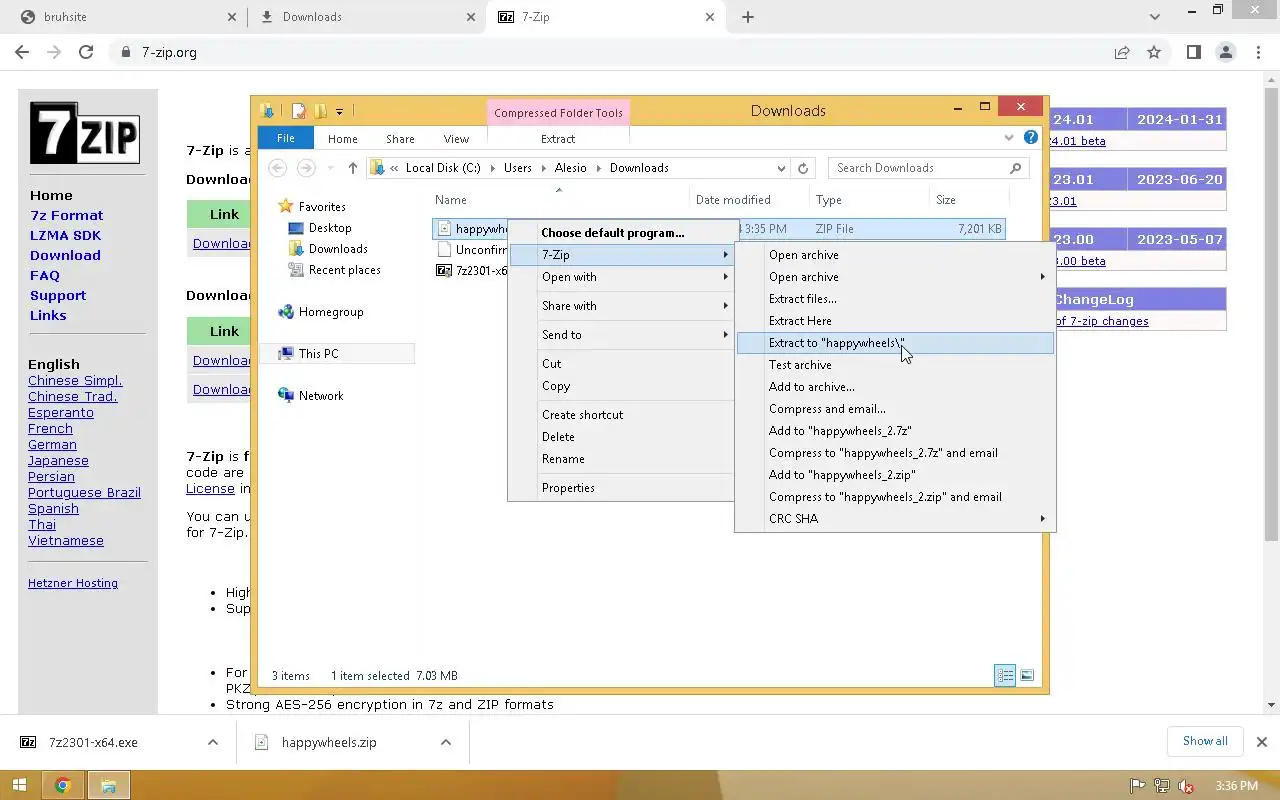The height and width of the screenshot is (800, 1280).
Task: Select Vietnamese language link
Action: (x=66, y=541)
